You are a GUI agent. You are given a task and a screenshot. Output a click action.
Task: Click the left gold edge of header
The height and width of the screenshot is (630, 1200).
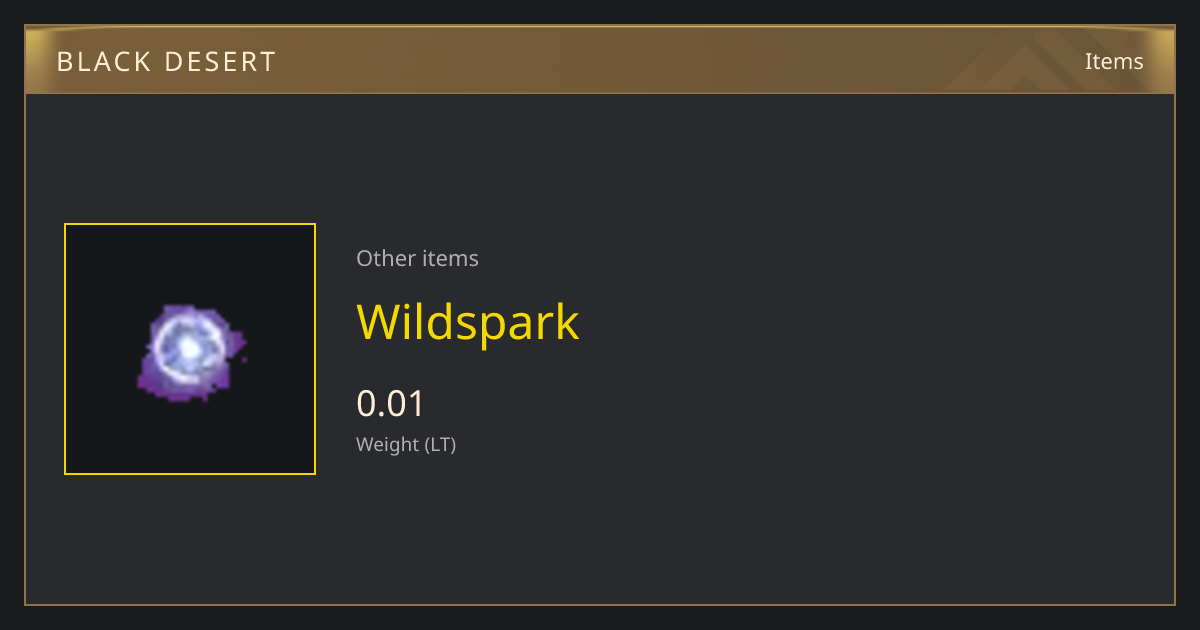point(33,60)
